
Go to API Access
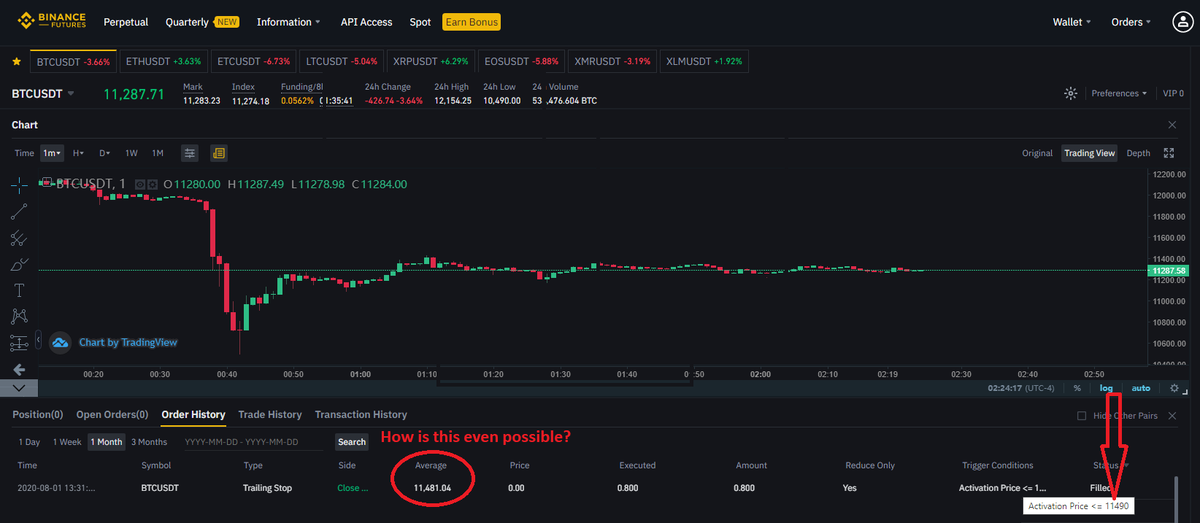(x=366, y=22)
